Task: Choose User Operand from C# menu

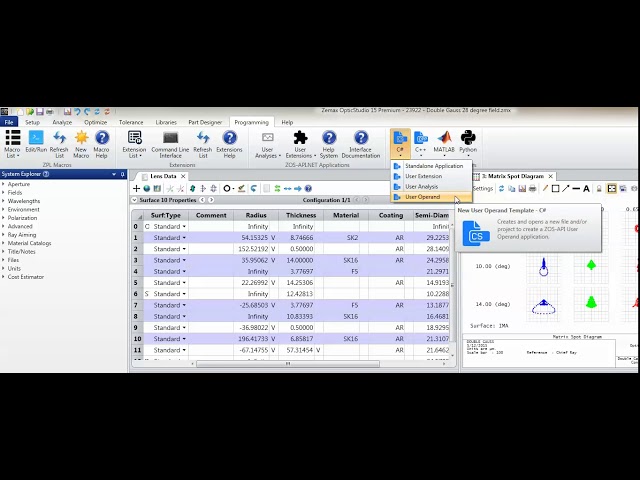Action: [431, 197]
